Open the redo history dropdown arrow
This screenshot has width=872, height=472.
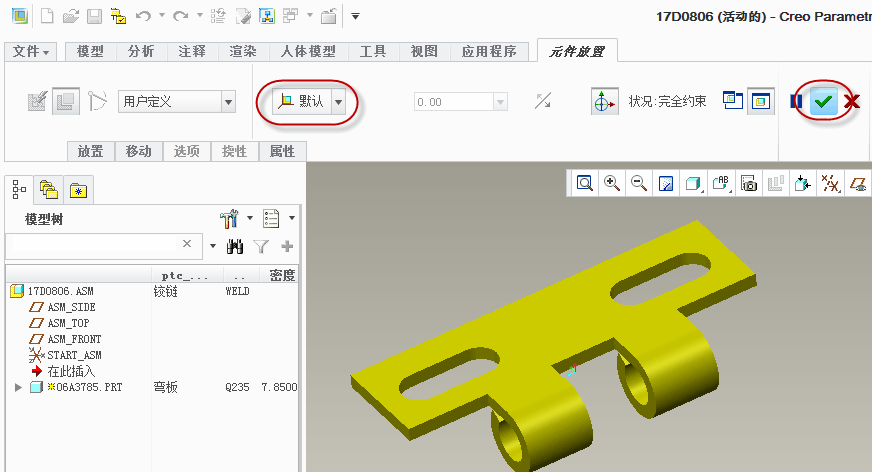tap(199, 16)
